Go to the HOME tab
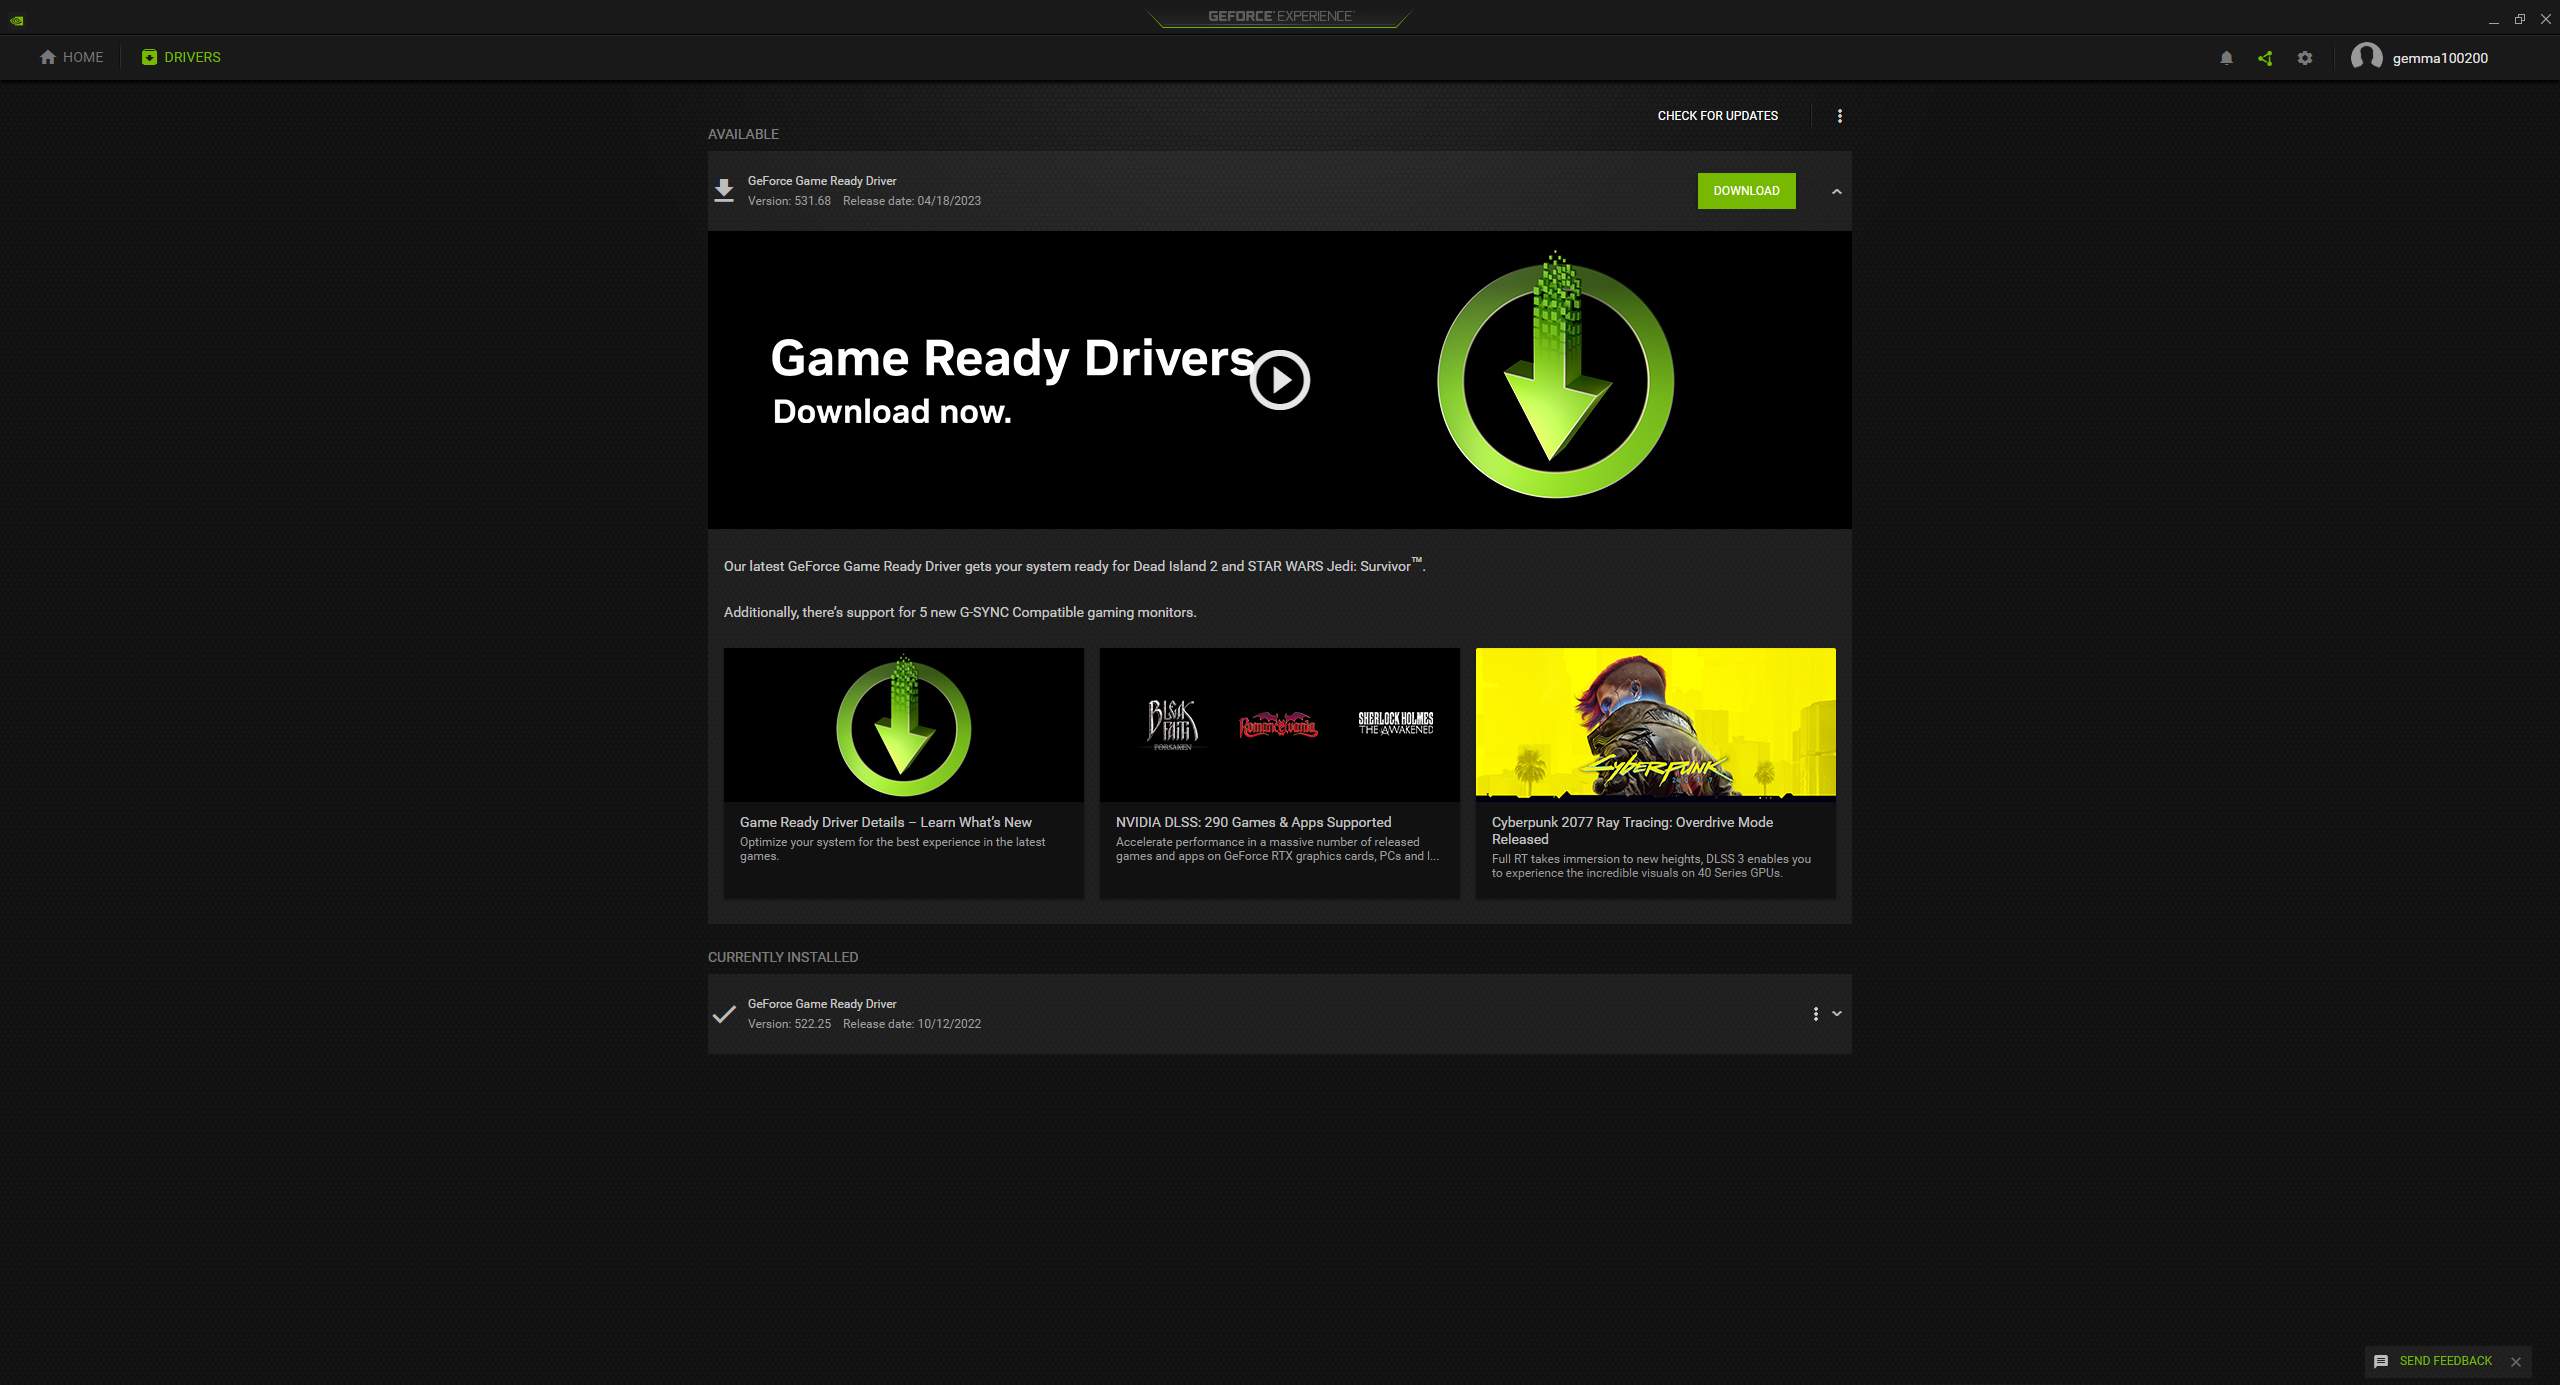 pyautogui.click(x=72, y=57)
